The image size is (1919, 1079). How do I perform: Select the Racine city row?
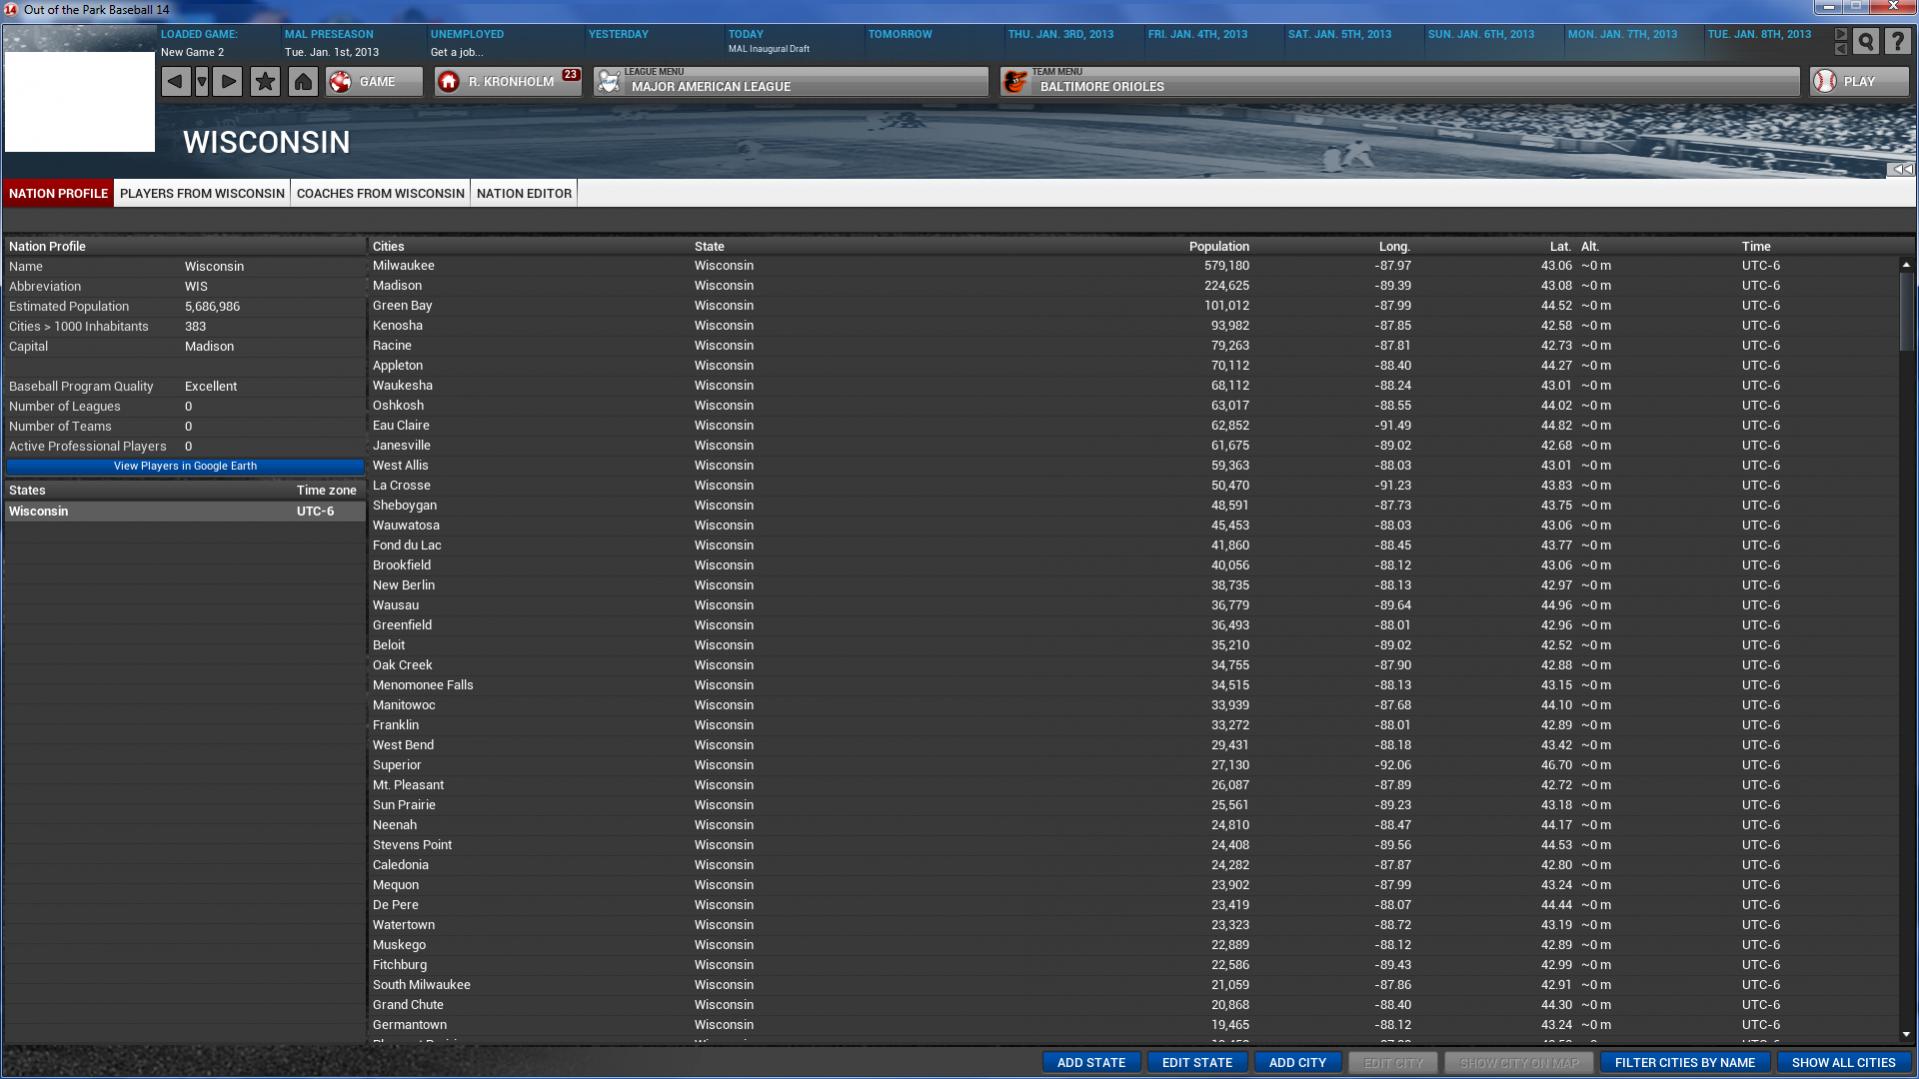1134,346
